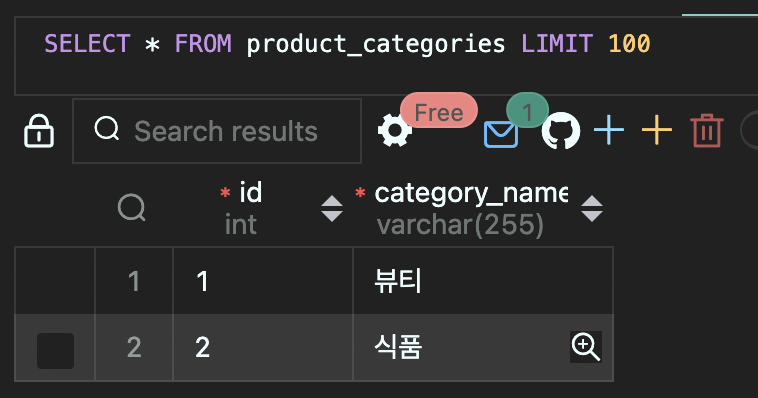The height and width of the screenshot is (398, 758).
Task: Sort by the id column arrows
Action: point(332,208)
